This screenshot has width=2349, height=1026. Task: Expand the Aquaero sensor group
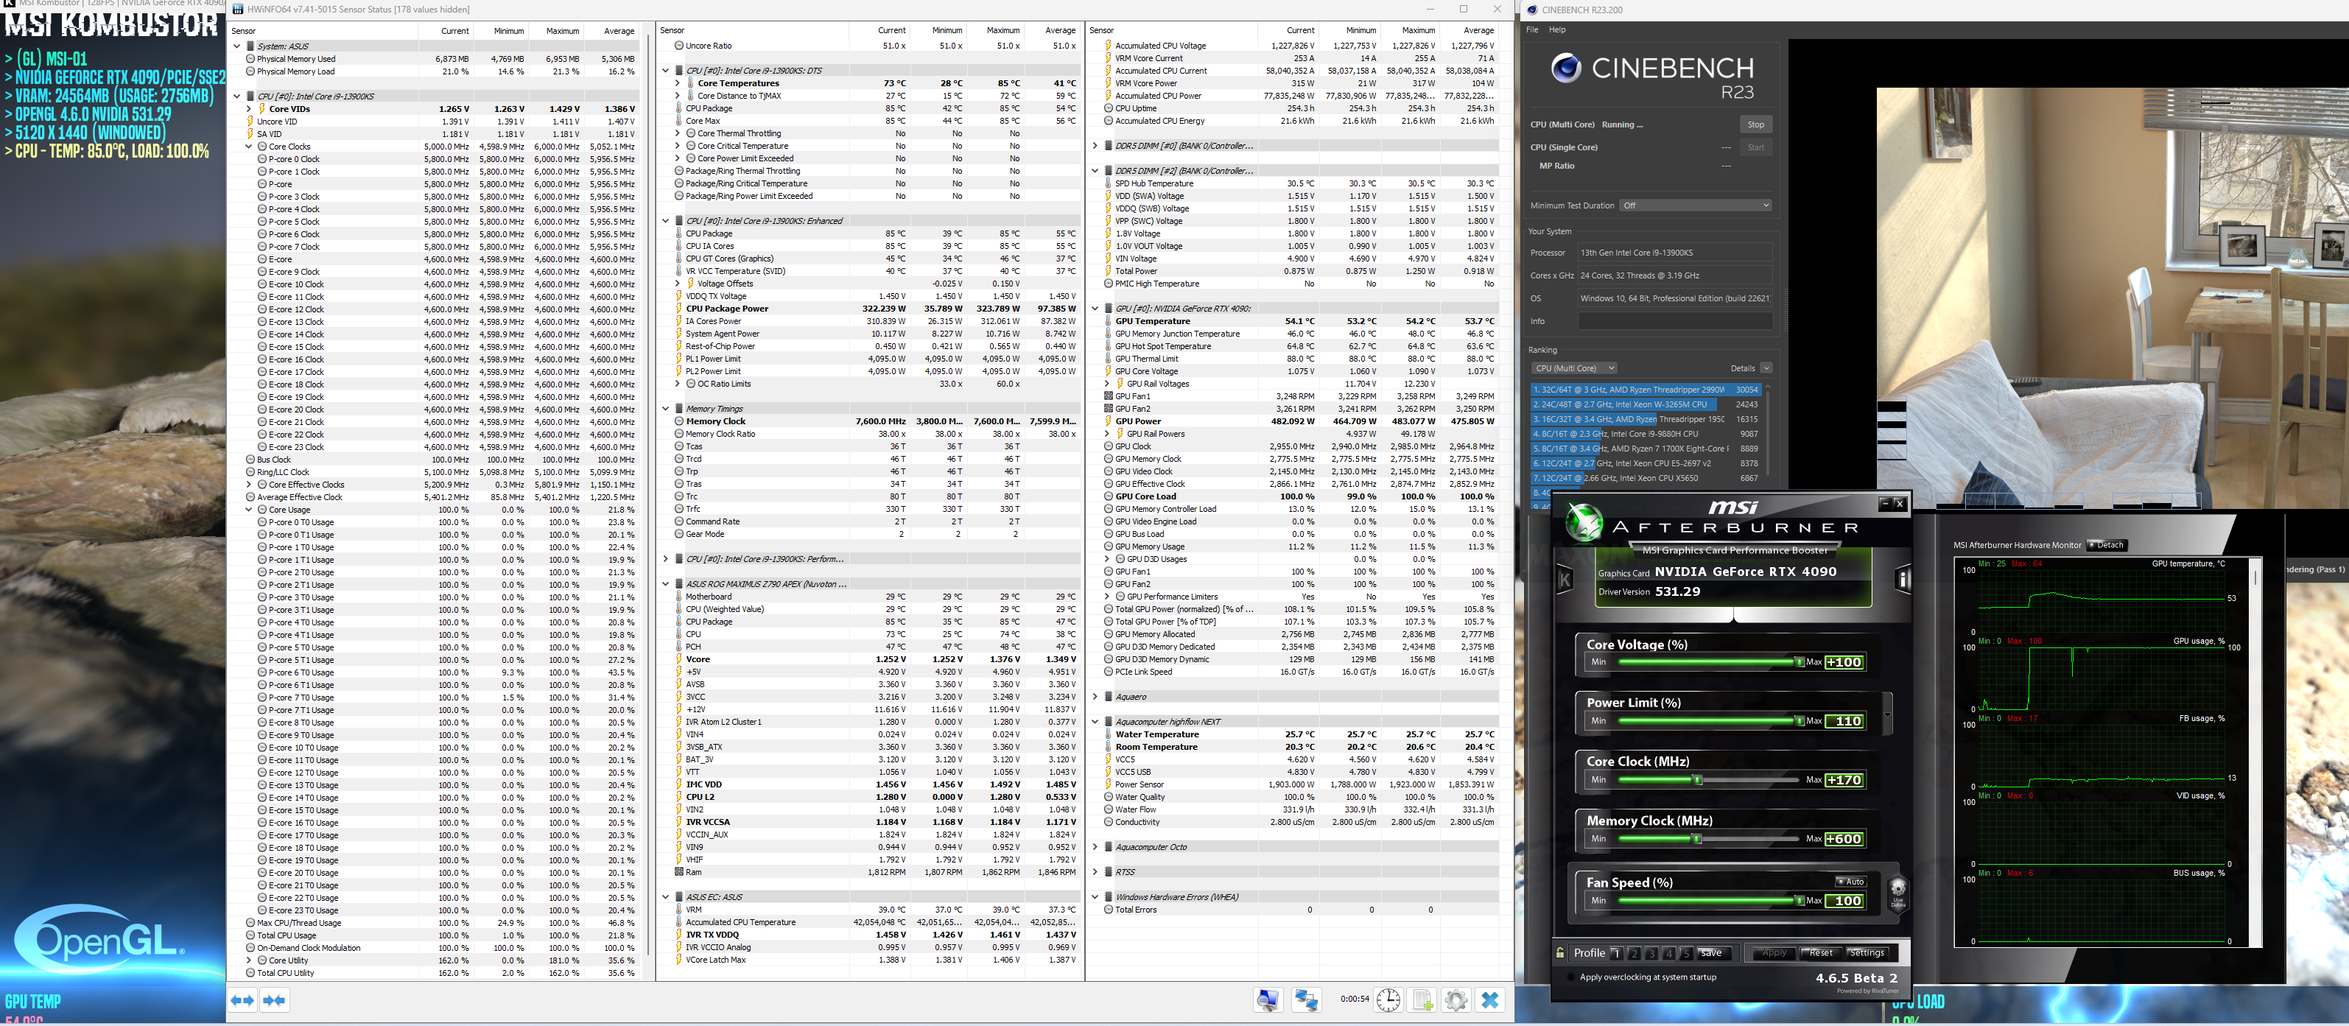click(1095, 697)
